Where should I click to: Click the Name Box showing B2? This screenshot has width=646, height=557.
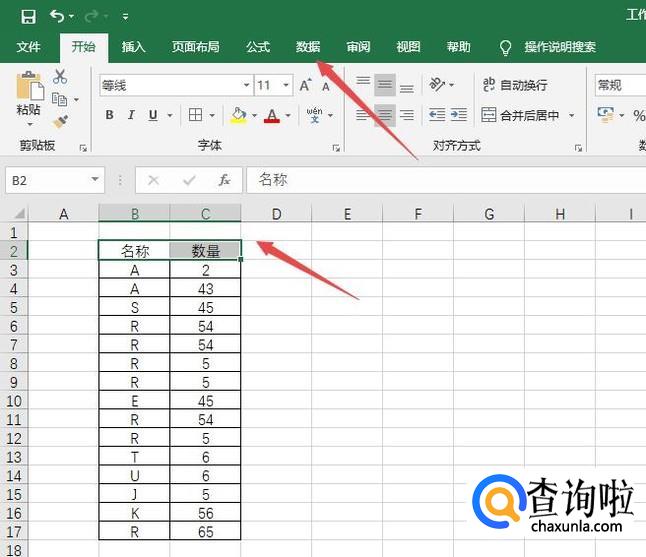55,180
